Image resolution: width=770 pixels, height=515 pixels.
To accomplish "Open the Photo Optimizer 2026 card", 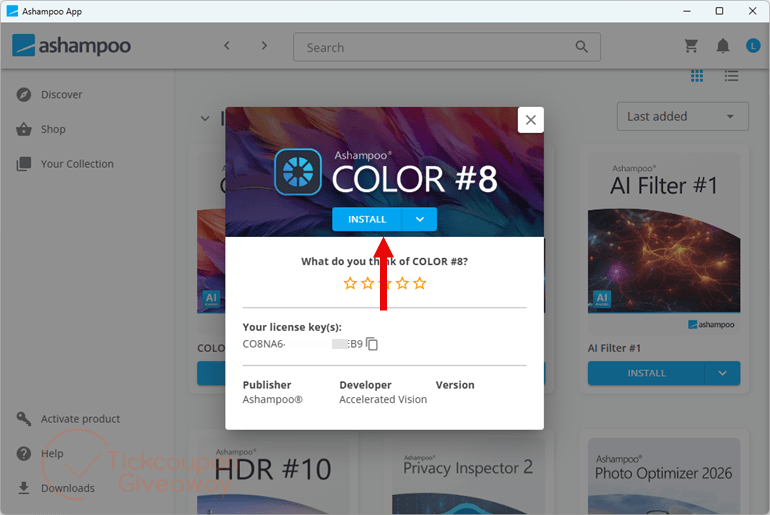I will pyautogui.click(x=664, y=475).
